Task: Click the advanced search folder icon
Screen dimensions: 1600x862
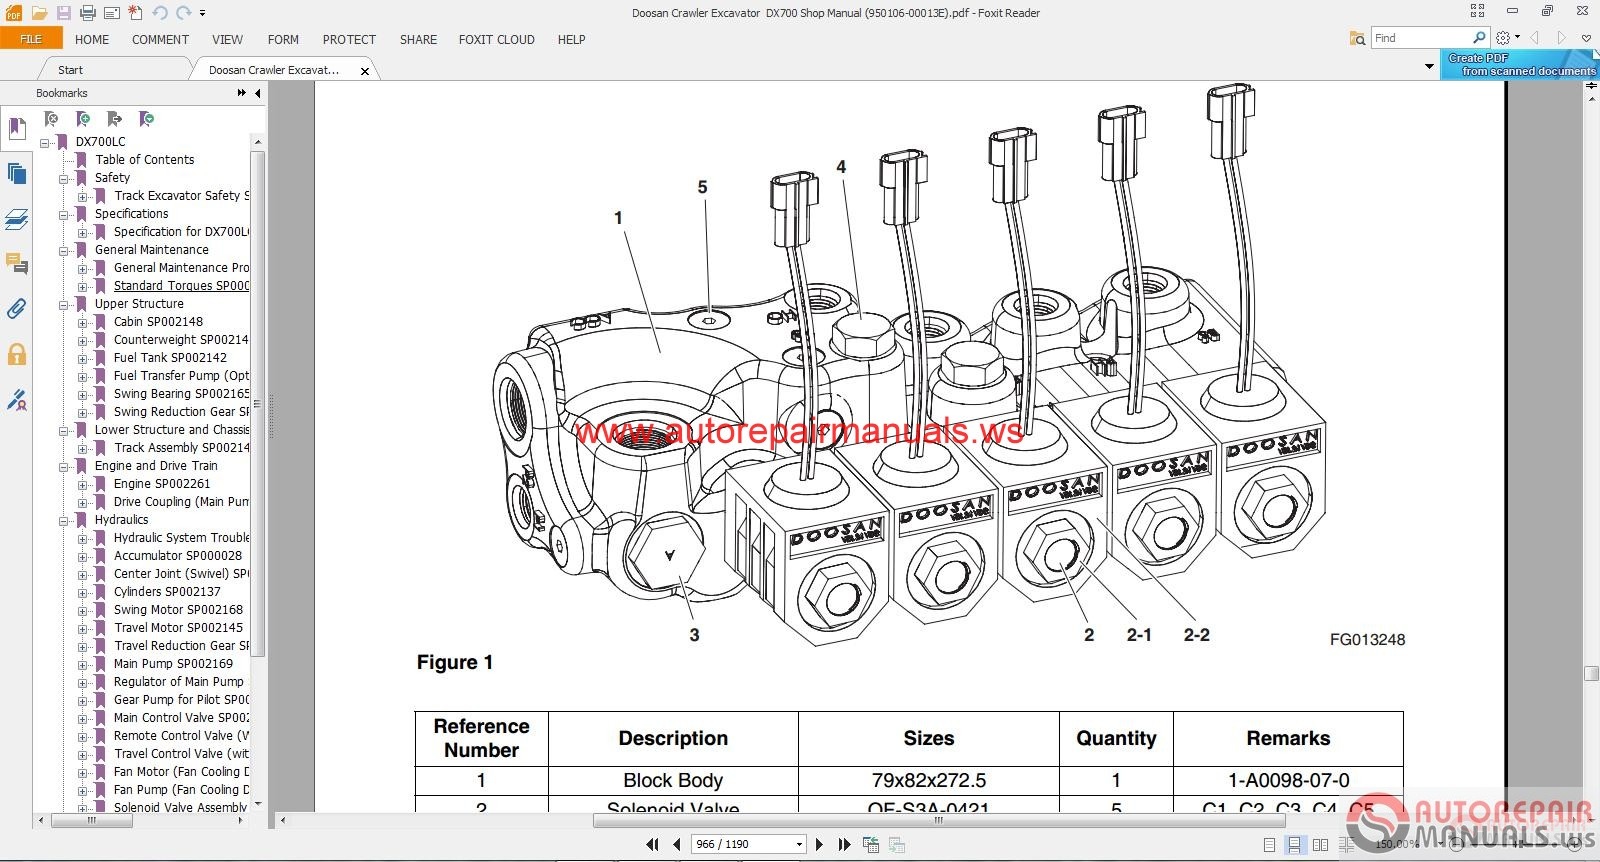Action: [1357, 38]
